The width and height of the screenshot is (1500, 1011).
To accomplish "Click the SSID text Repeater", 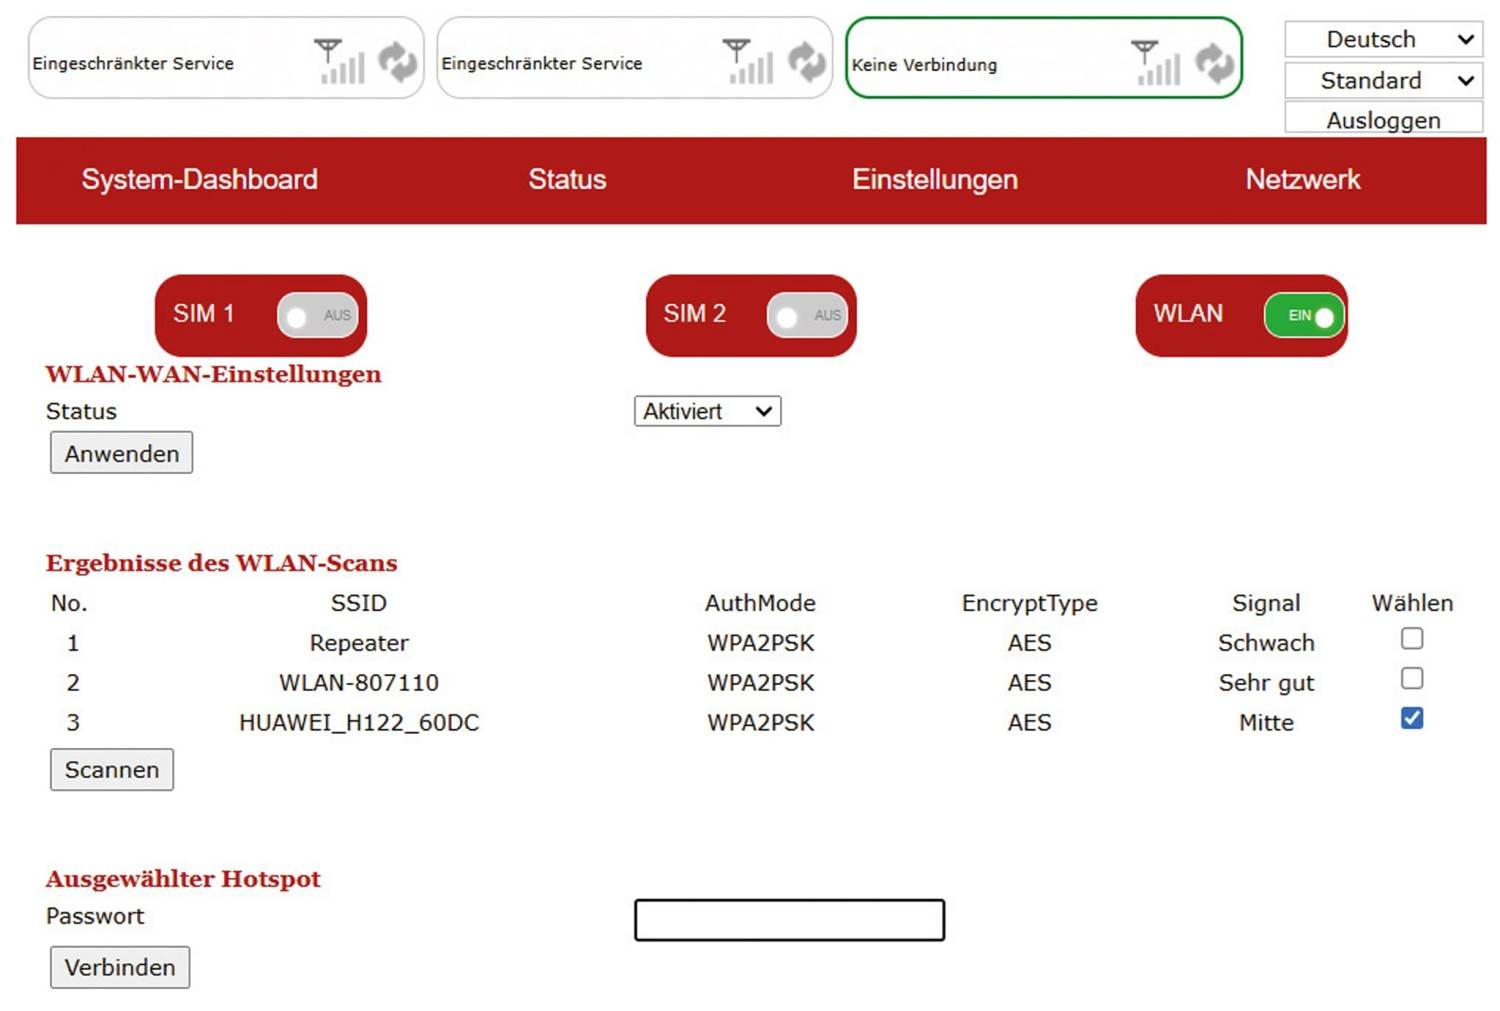I will click(359, 643).
